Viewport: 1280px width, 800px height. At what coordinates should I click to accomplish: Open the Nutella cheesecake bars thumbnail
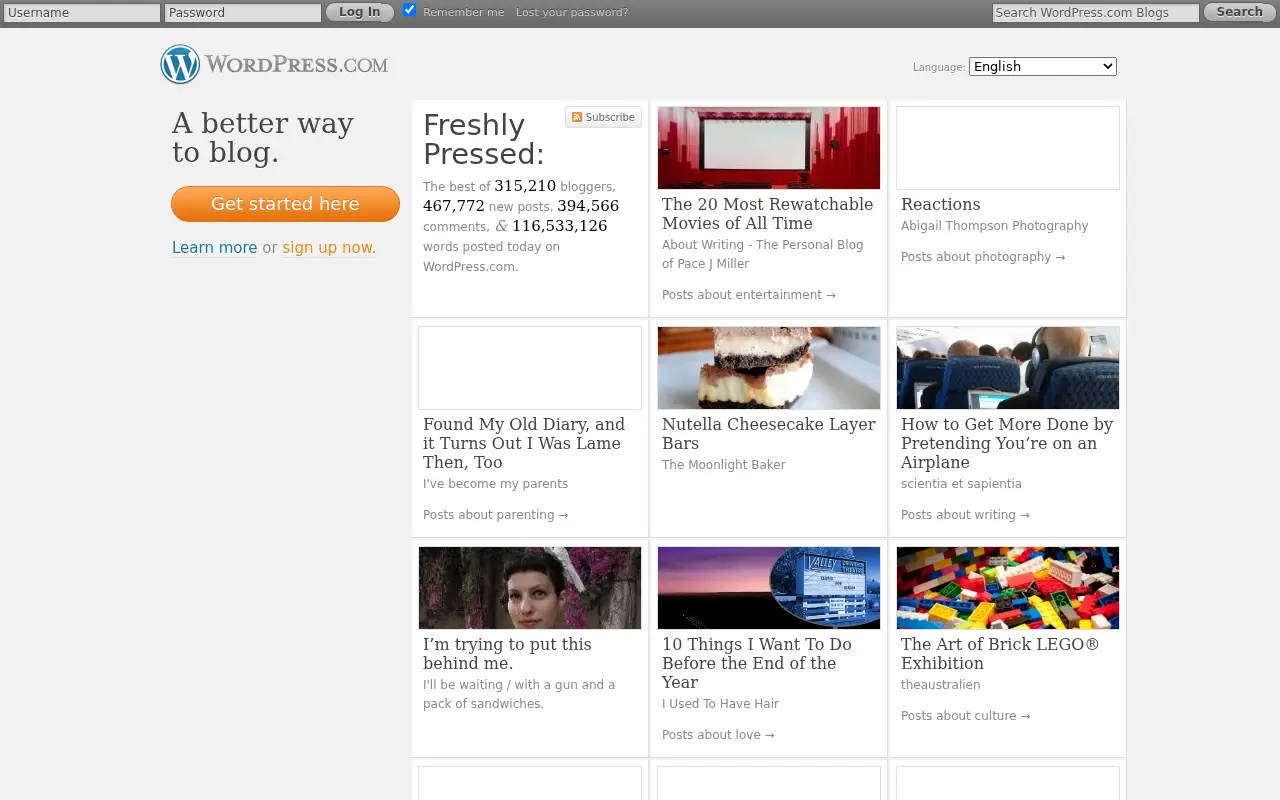pos(769,368)
